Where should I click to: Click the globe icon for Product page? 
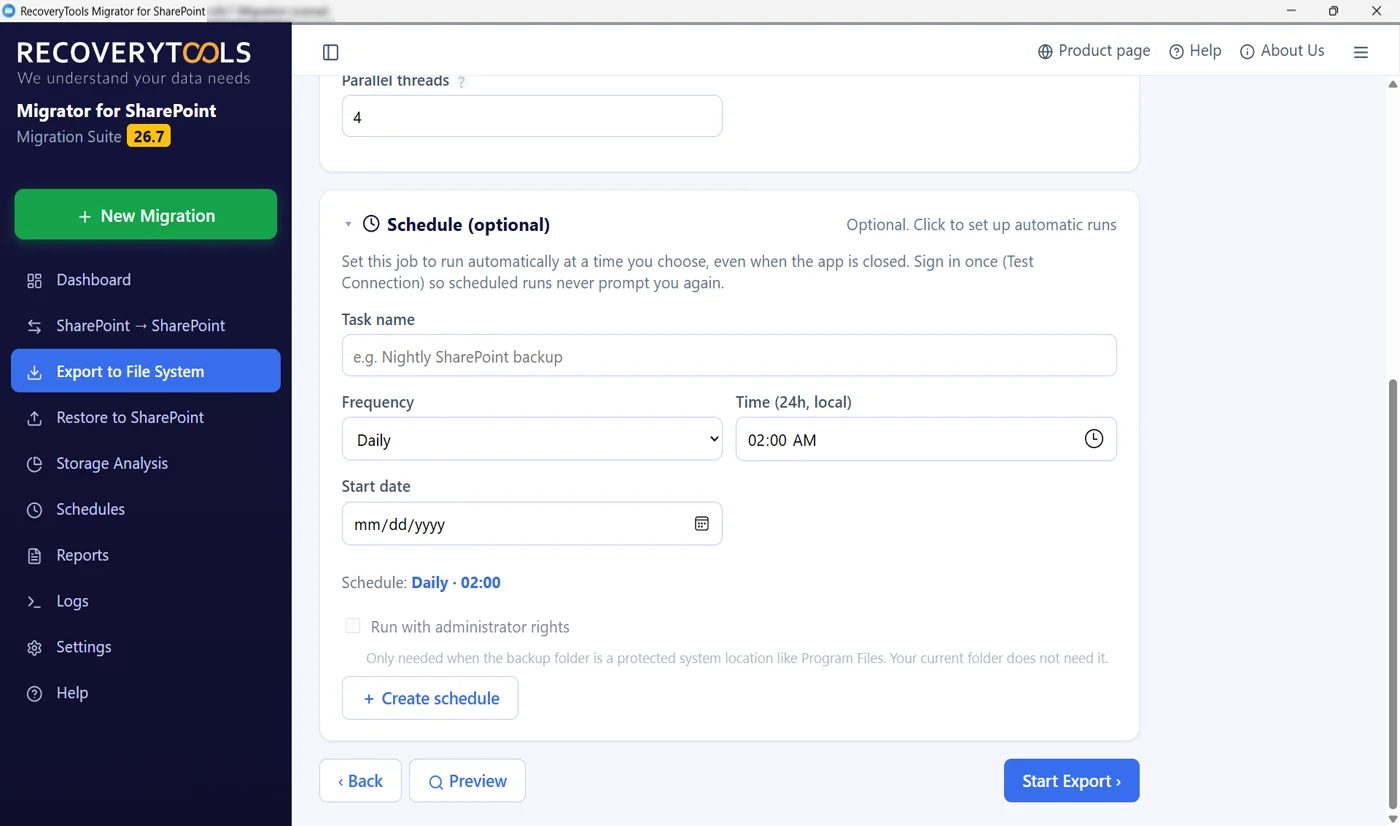[x=1045, y=51]
